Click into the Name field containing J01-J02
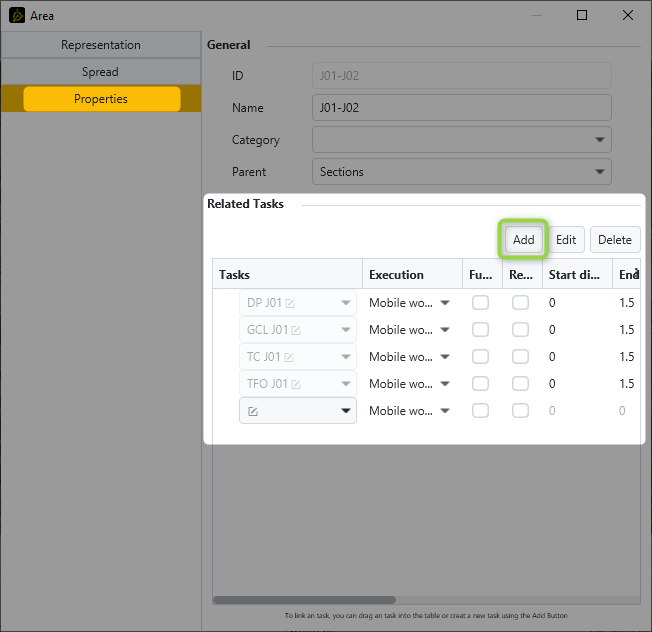This screenshot has height=632, width=652. pyautogui.click(x=461, y=108)
